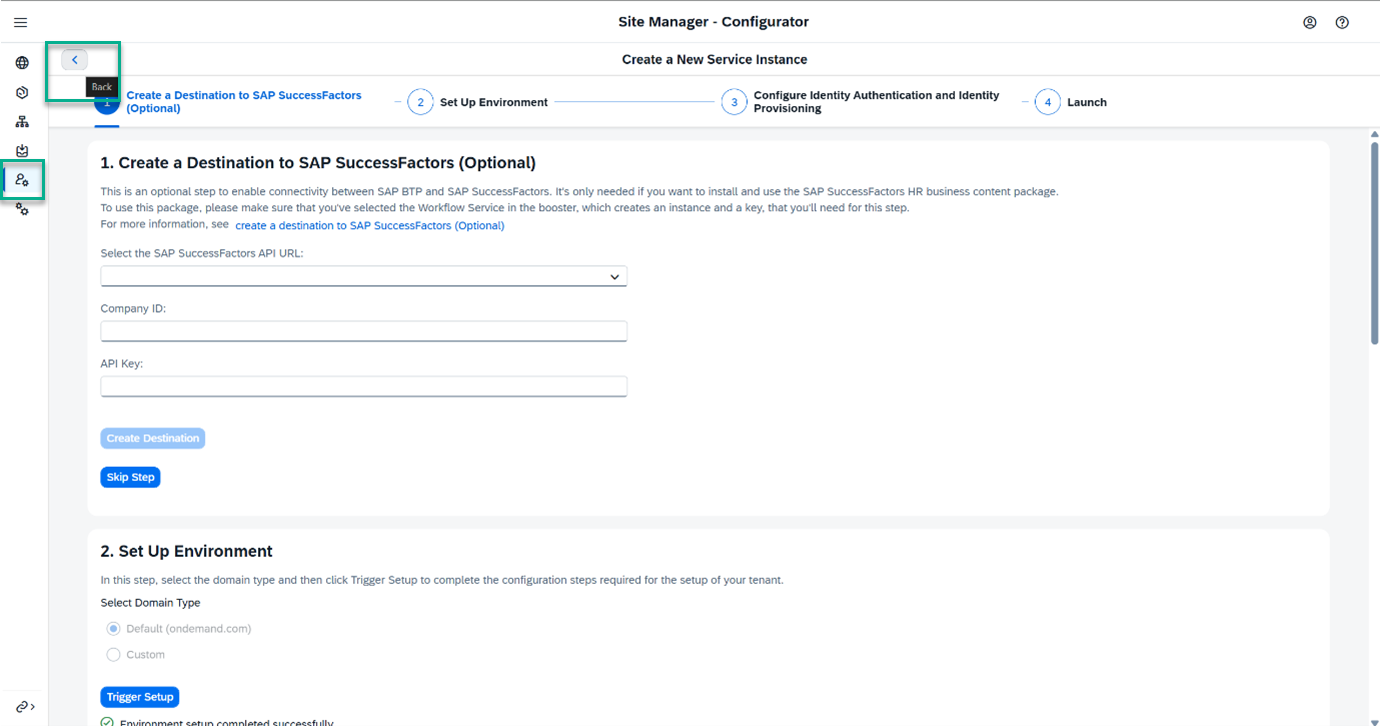Click the '2. Set Up Environment' section heading
Image resolution: width=1380 pixels, height=726 pixels.
(x=187, y=551)
